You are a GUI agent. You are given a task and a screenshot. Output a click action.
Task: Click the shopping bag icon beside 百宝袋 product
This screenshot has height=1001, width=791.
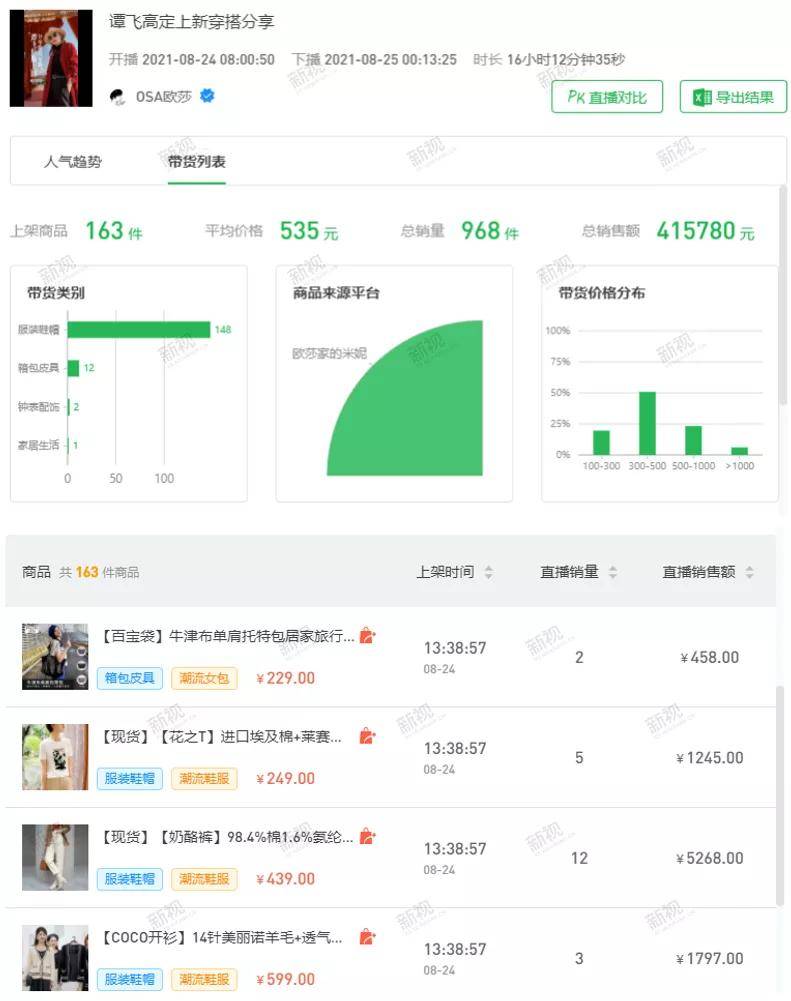(367, 635)
